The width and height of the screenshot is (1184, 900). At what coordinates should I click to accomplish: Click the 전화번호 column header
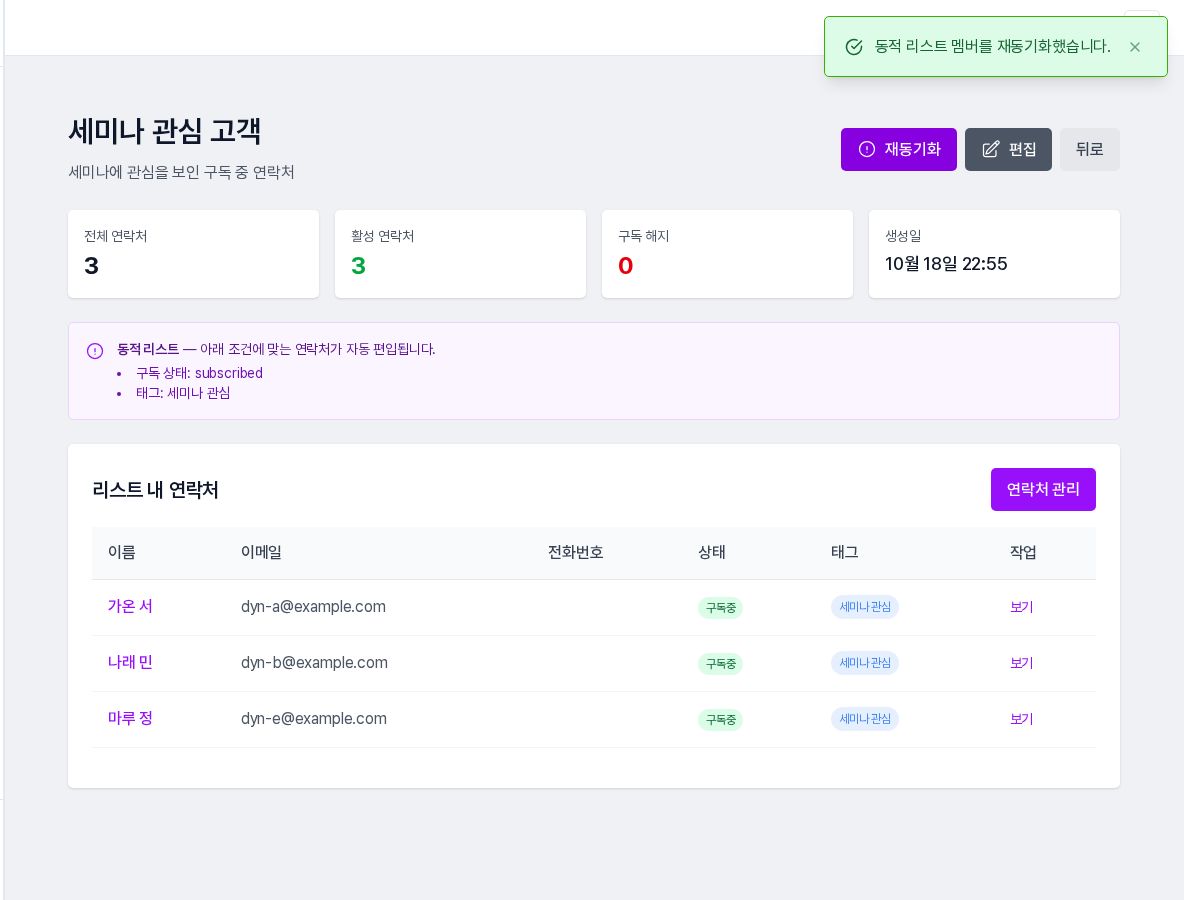coord(575,553)
